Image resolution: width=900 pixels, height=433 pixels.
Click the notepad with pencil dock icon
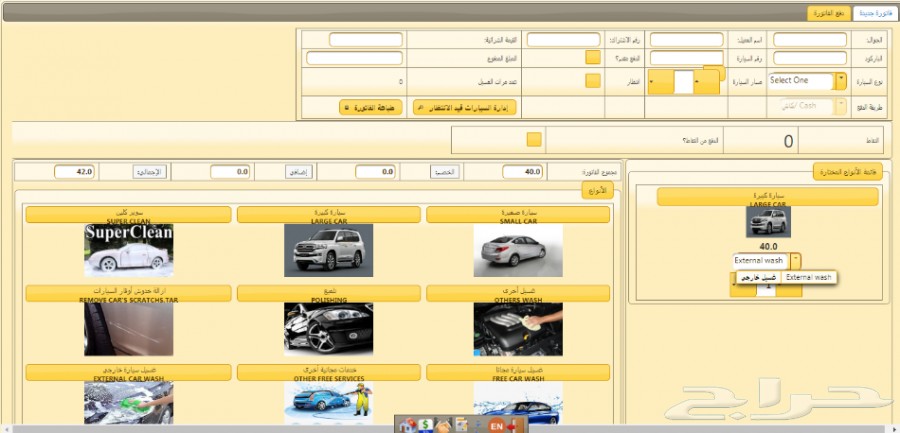461,426
